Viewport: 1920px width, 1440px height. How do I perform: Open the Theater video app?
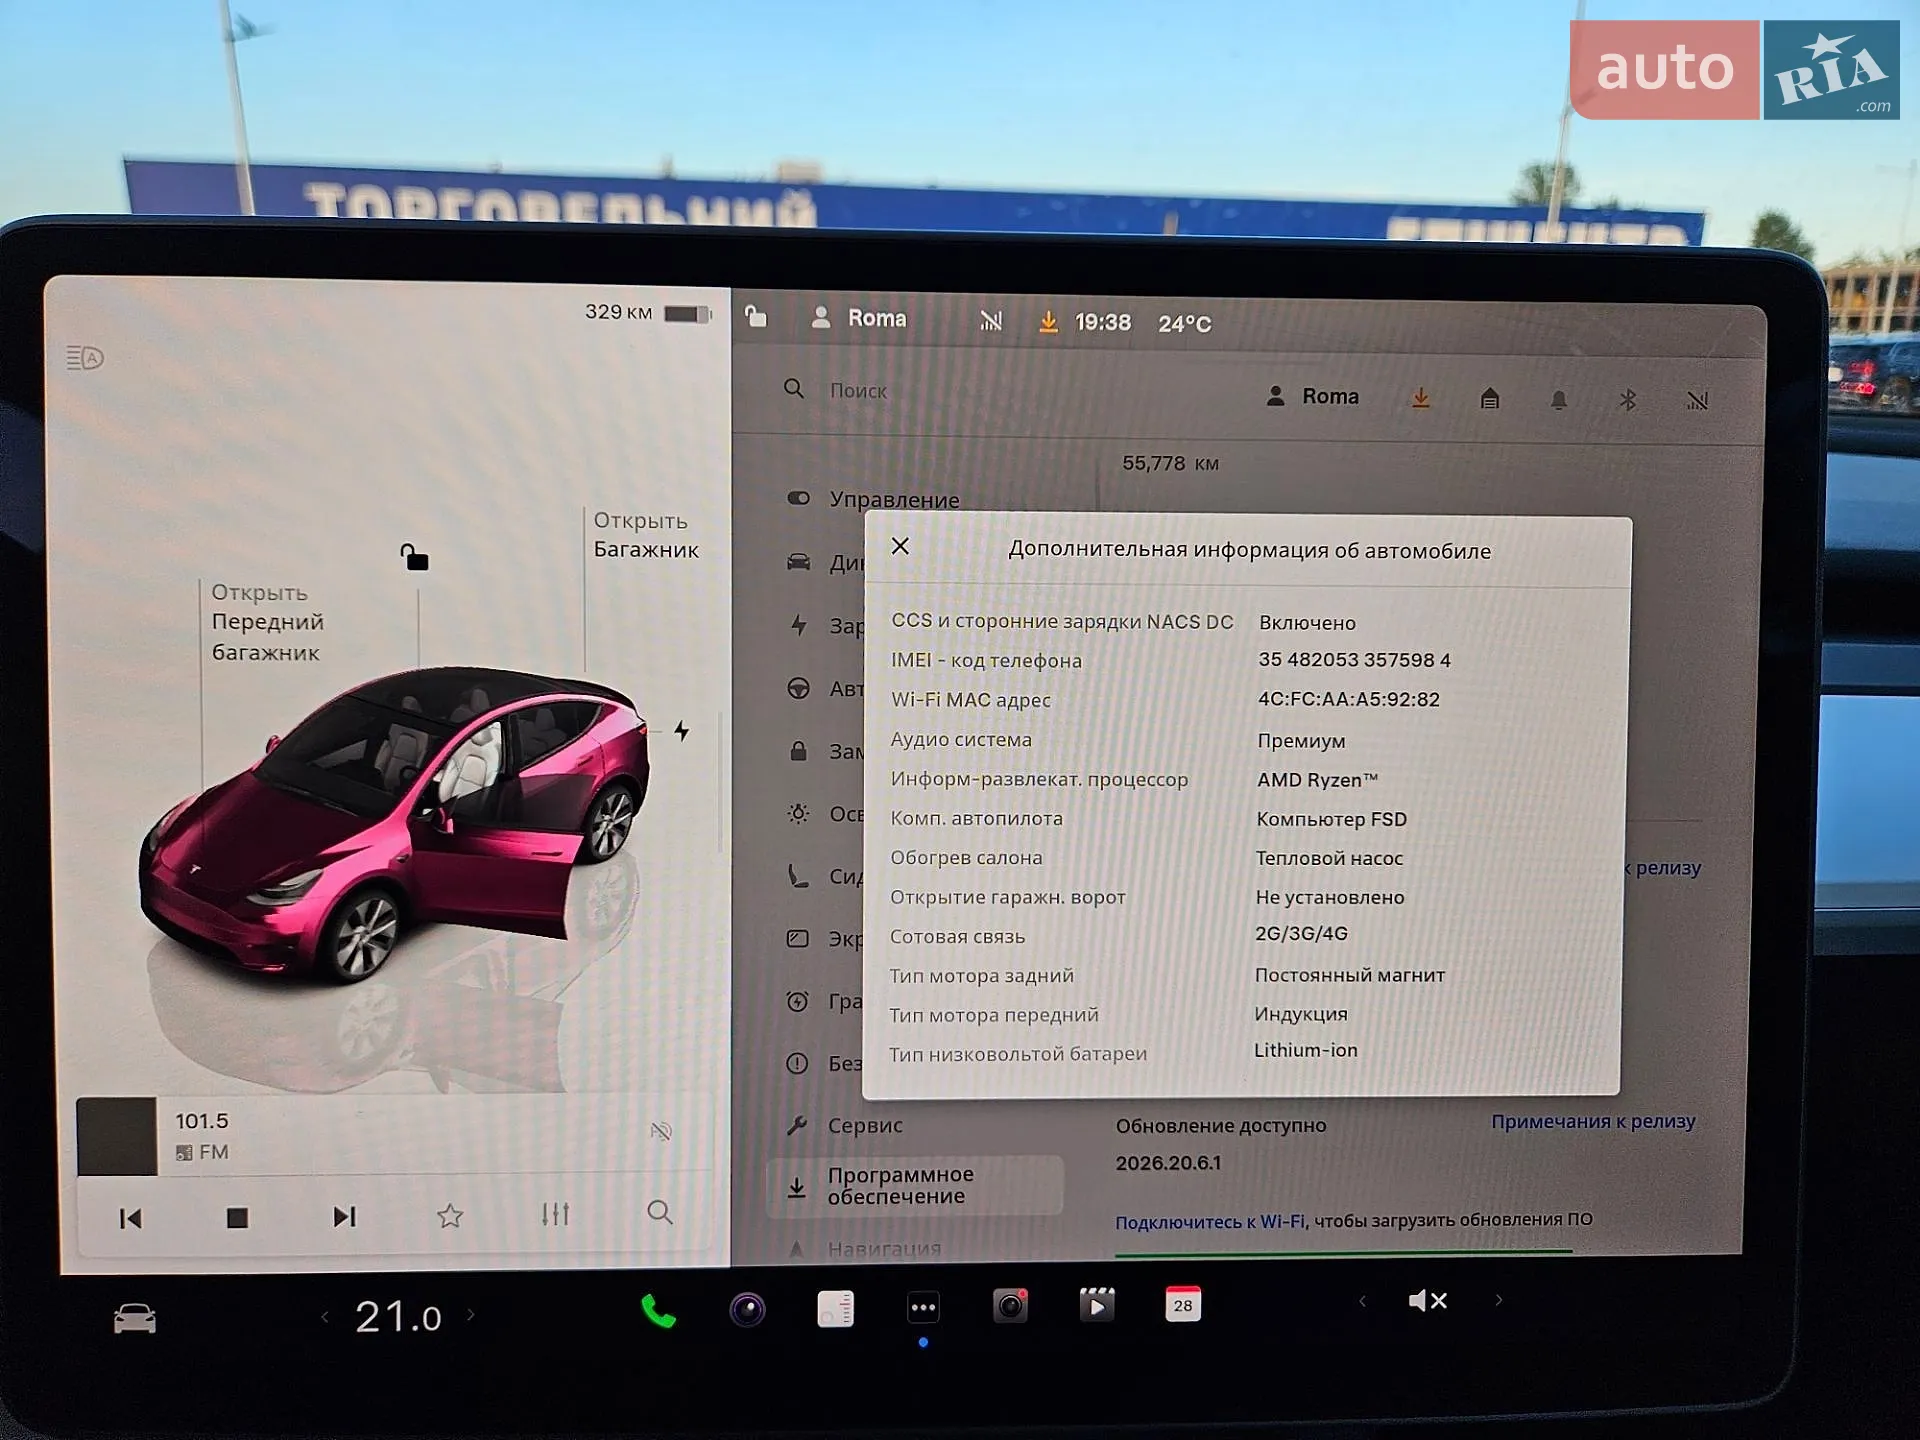click(x=1097, y=1305)
